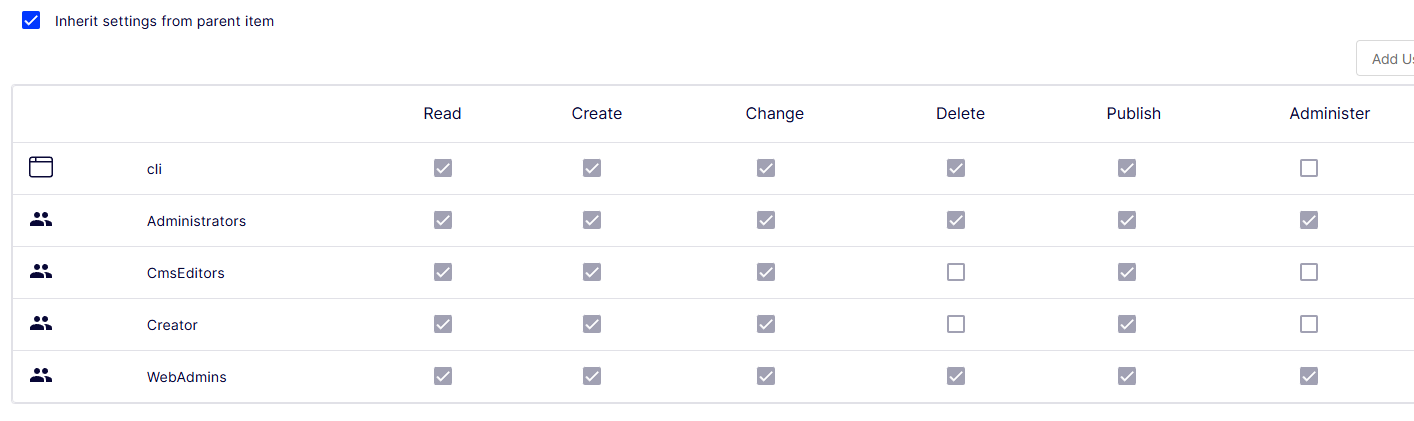Select the Administrators row label
Screen dimensions: 1414x421
[196, 221]
